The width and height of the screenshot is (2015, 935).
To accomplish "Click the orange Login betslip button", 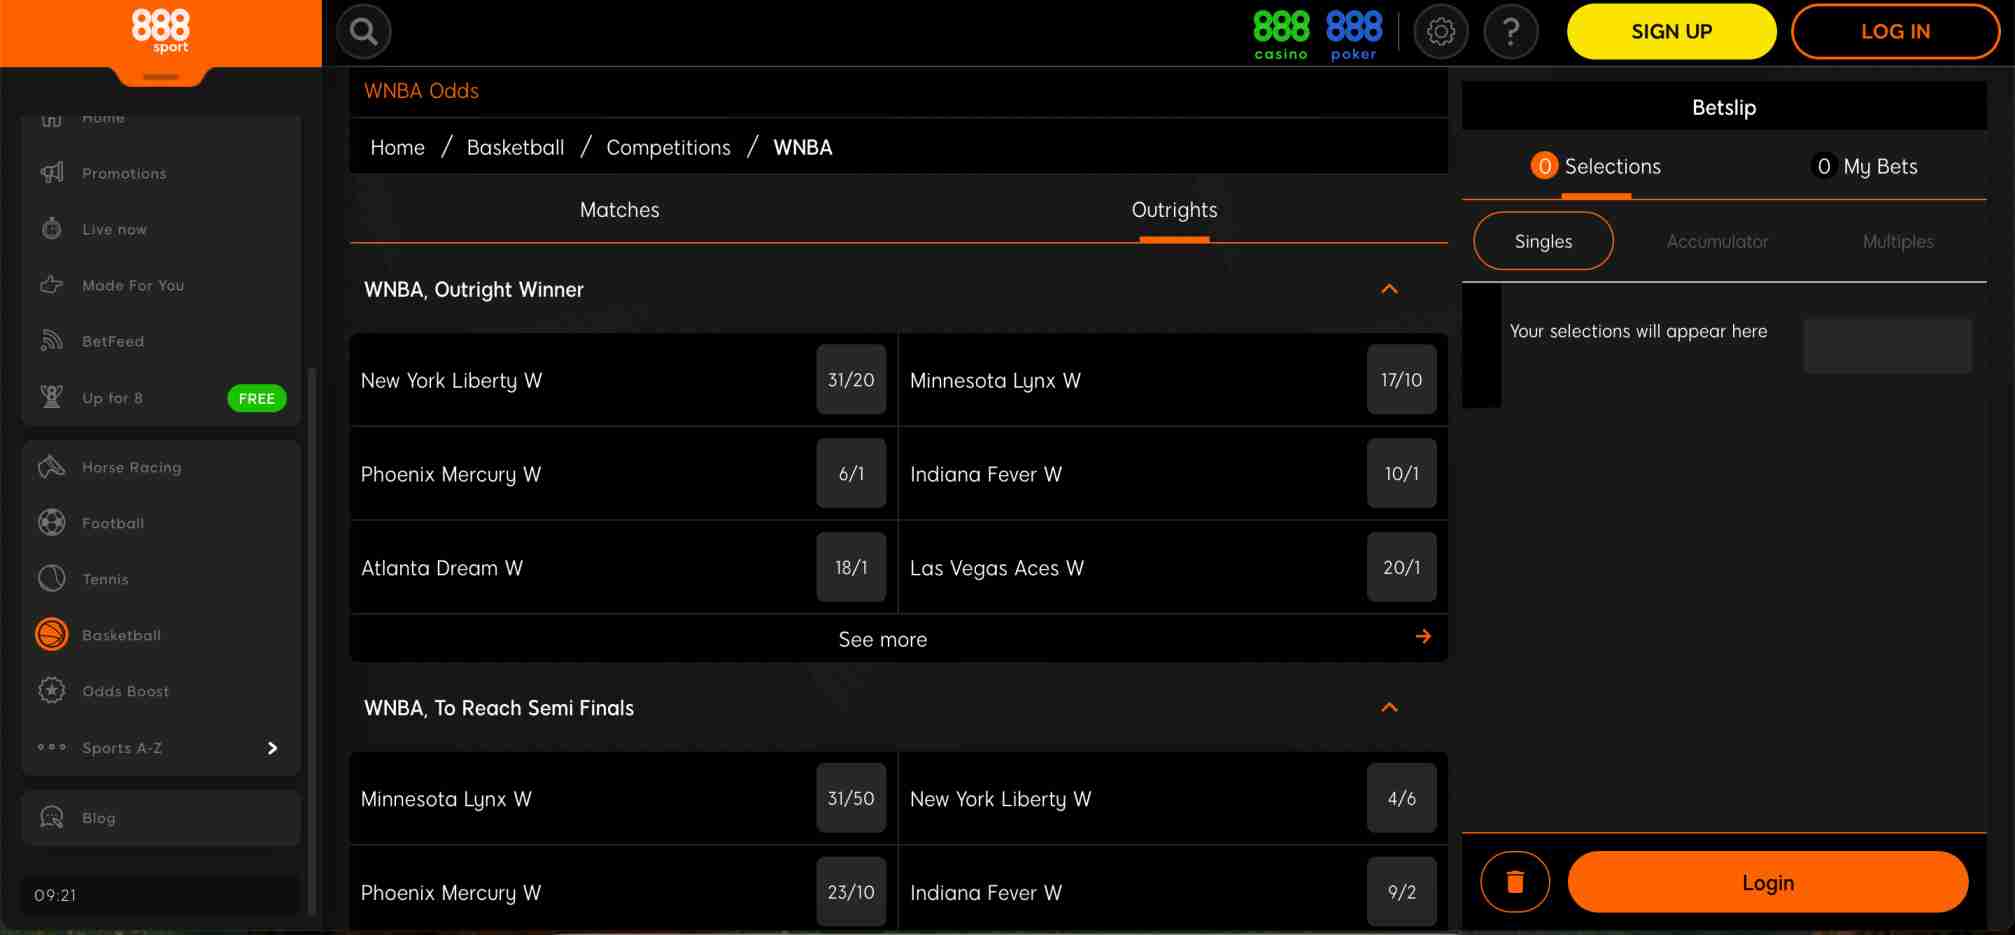I will tap(1768, 882).
